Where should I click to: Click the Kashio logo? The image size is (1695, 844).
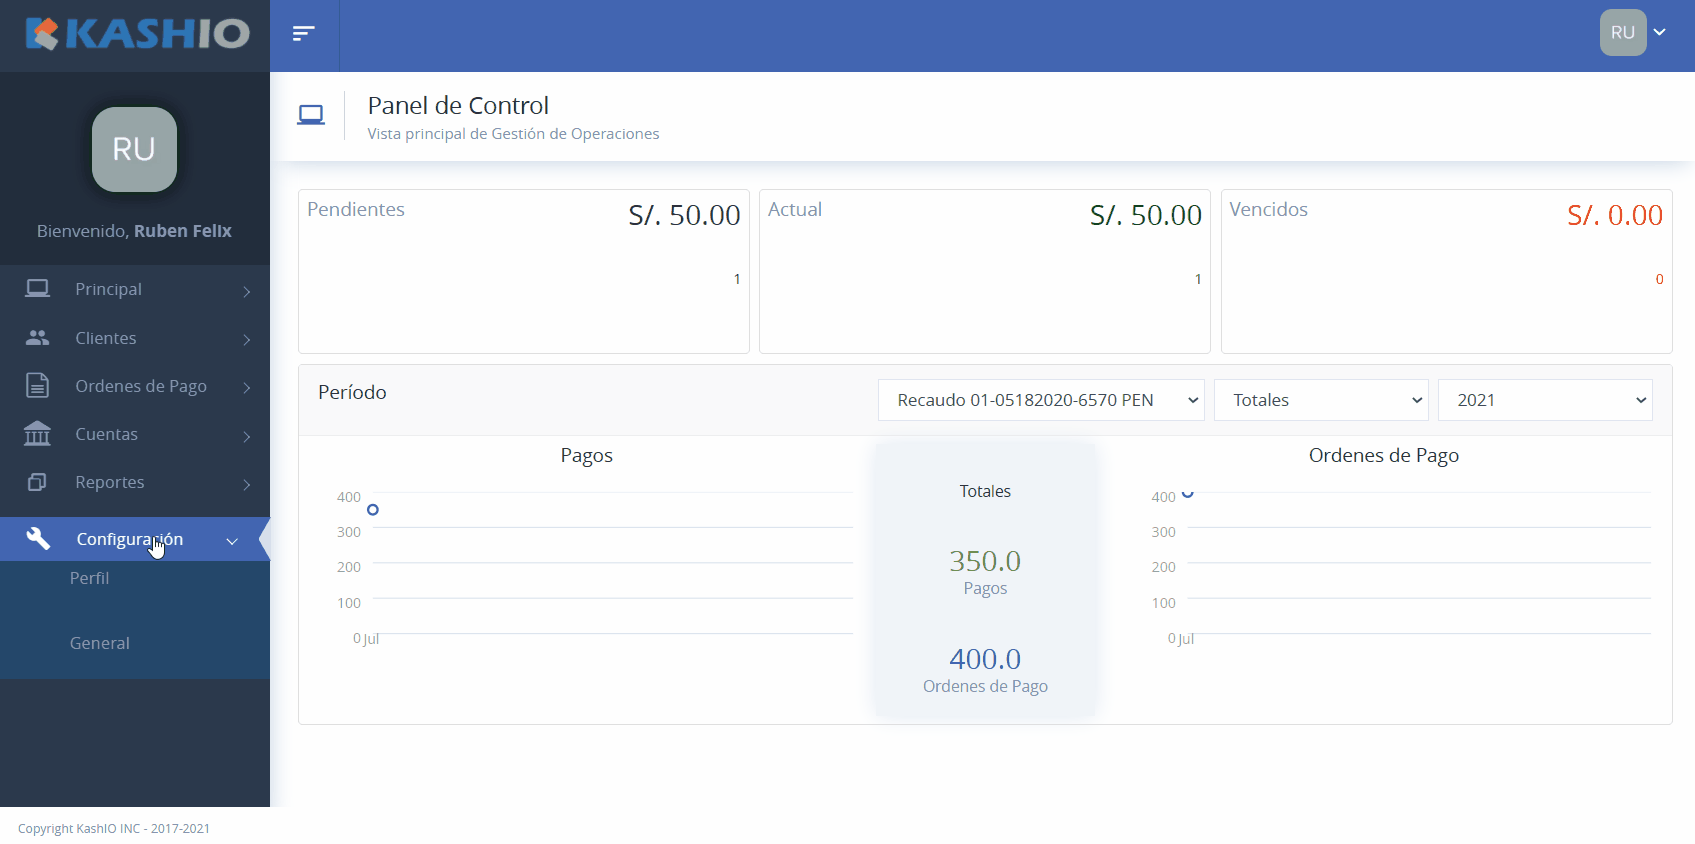tap(137, 34)
